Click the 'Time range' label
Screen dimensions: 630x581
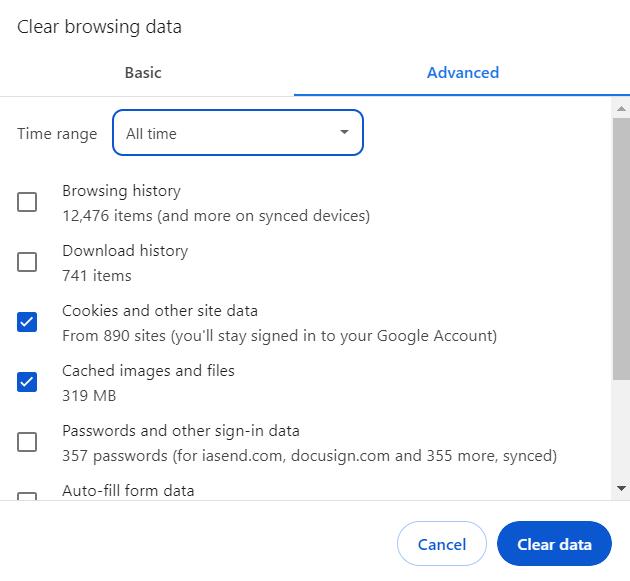point(57,133)
